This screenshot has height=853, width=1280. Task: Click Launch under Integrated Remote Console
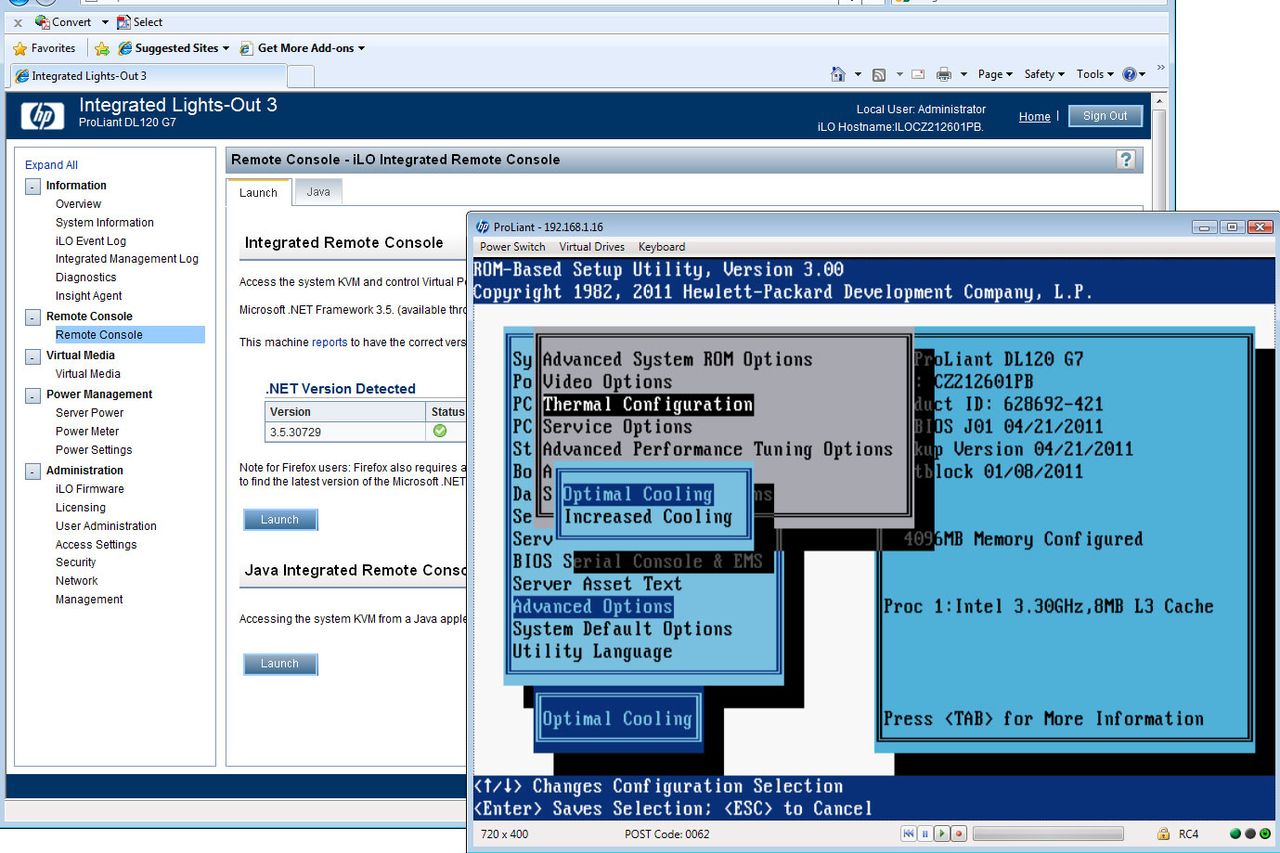pos(280,520)
